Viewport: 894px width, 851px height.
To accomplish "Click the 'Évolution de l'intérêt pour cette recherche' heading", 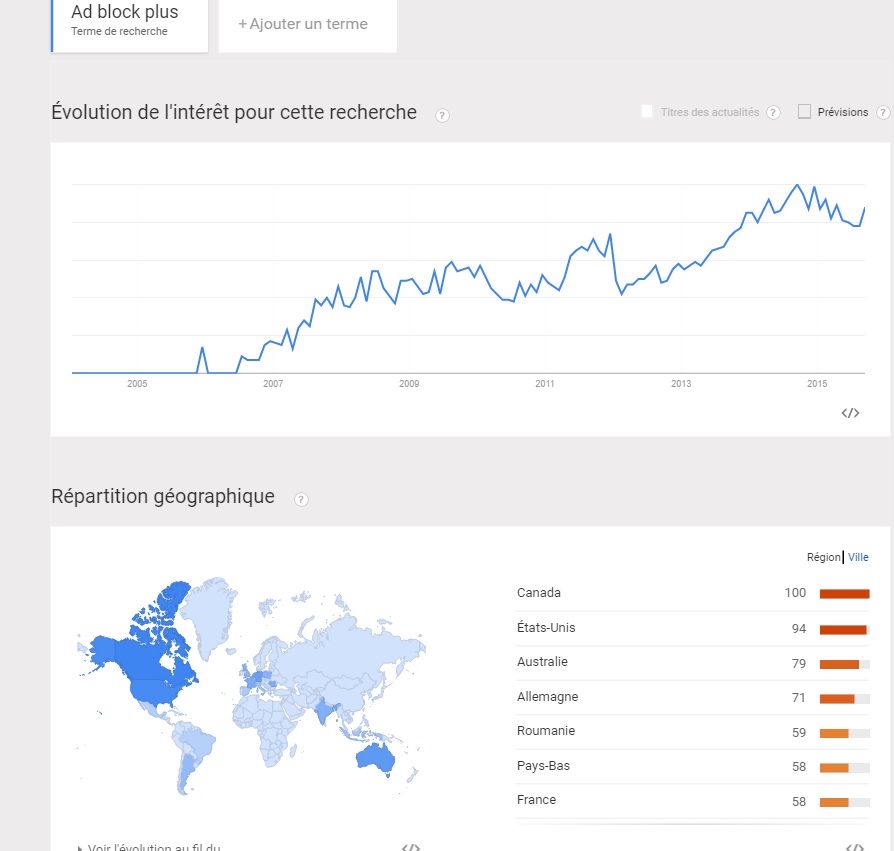I will point(234,112).
